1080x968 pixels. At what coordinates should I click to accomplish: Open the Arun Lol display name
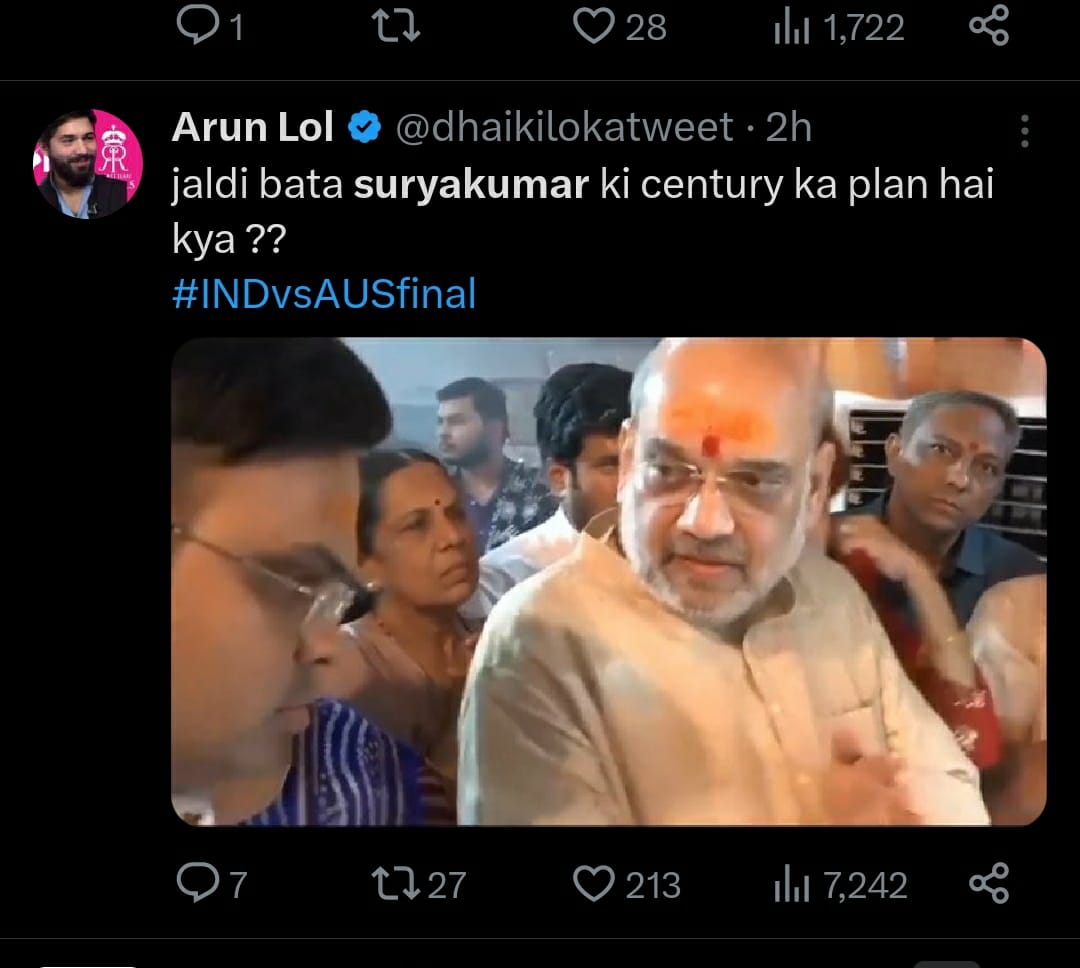[x=252, y=128]
